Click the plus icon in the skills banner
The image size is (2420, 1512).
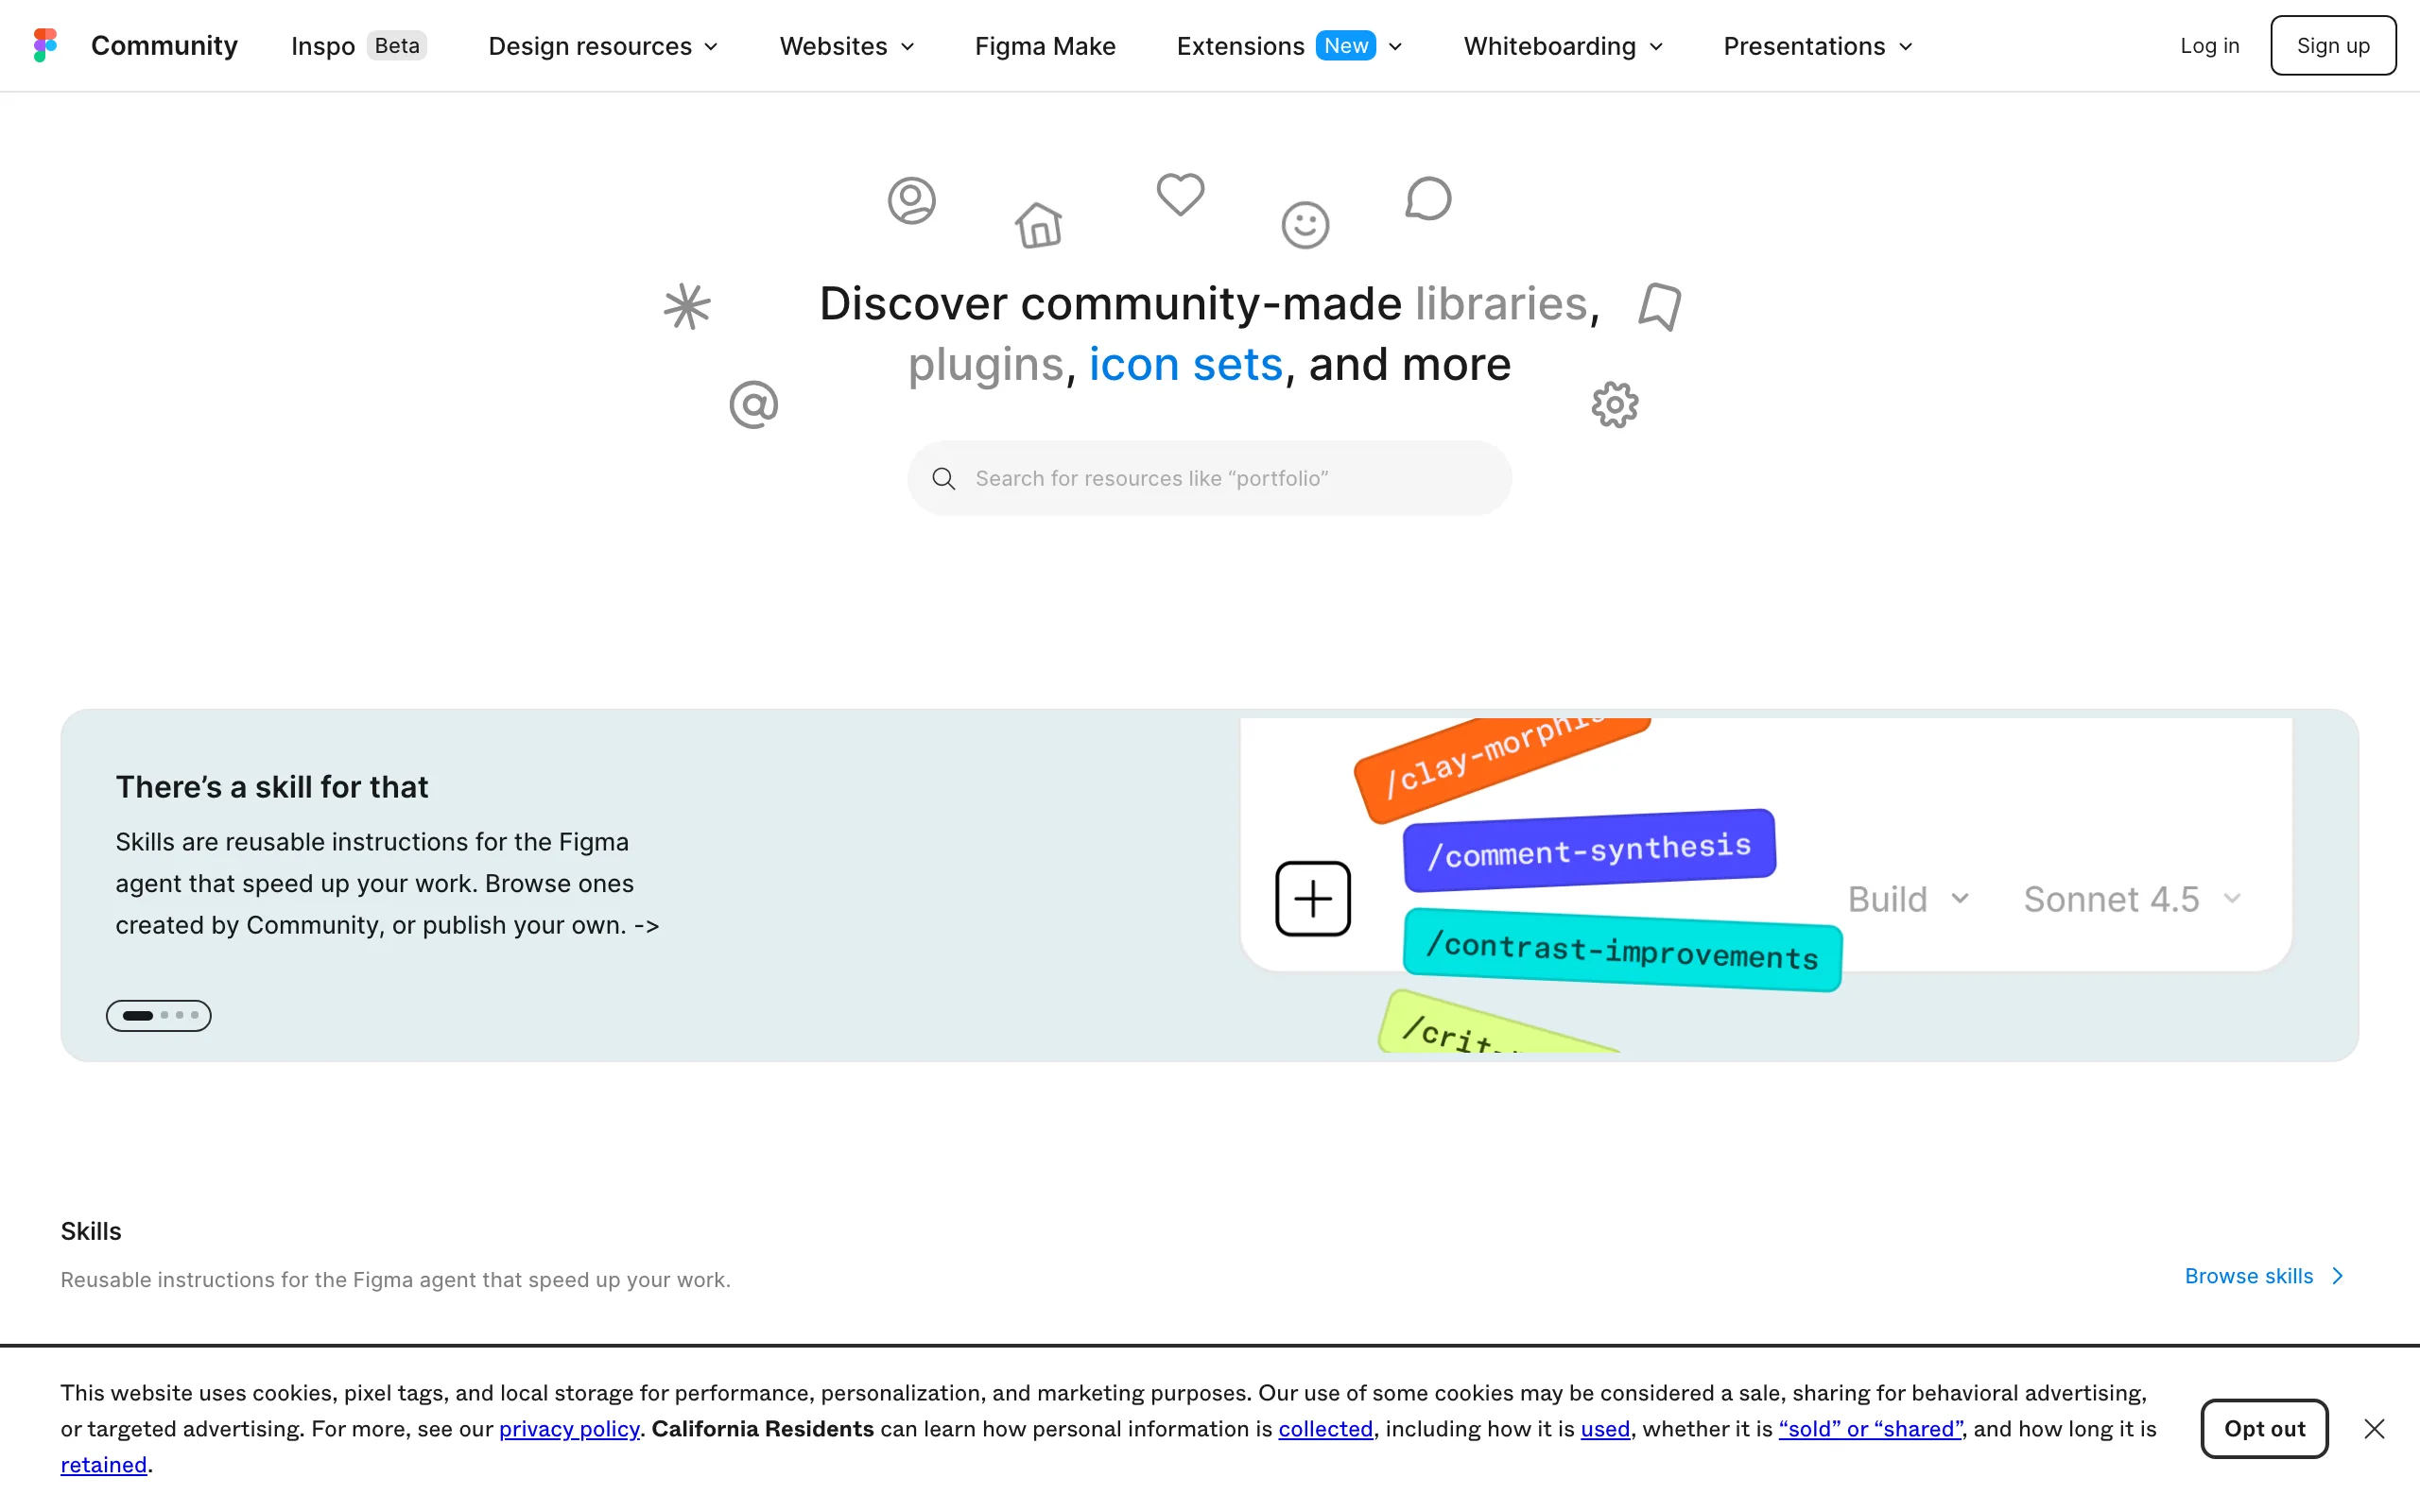[1313, 898]
